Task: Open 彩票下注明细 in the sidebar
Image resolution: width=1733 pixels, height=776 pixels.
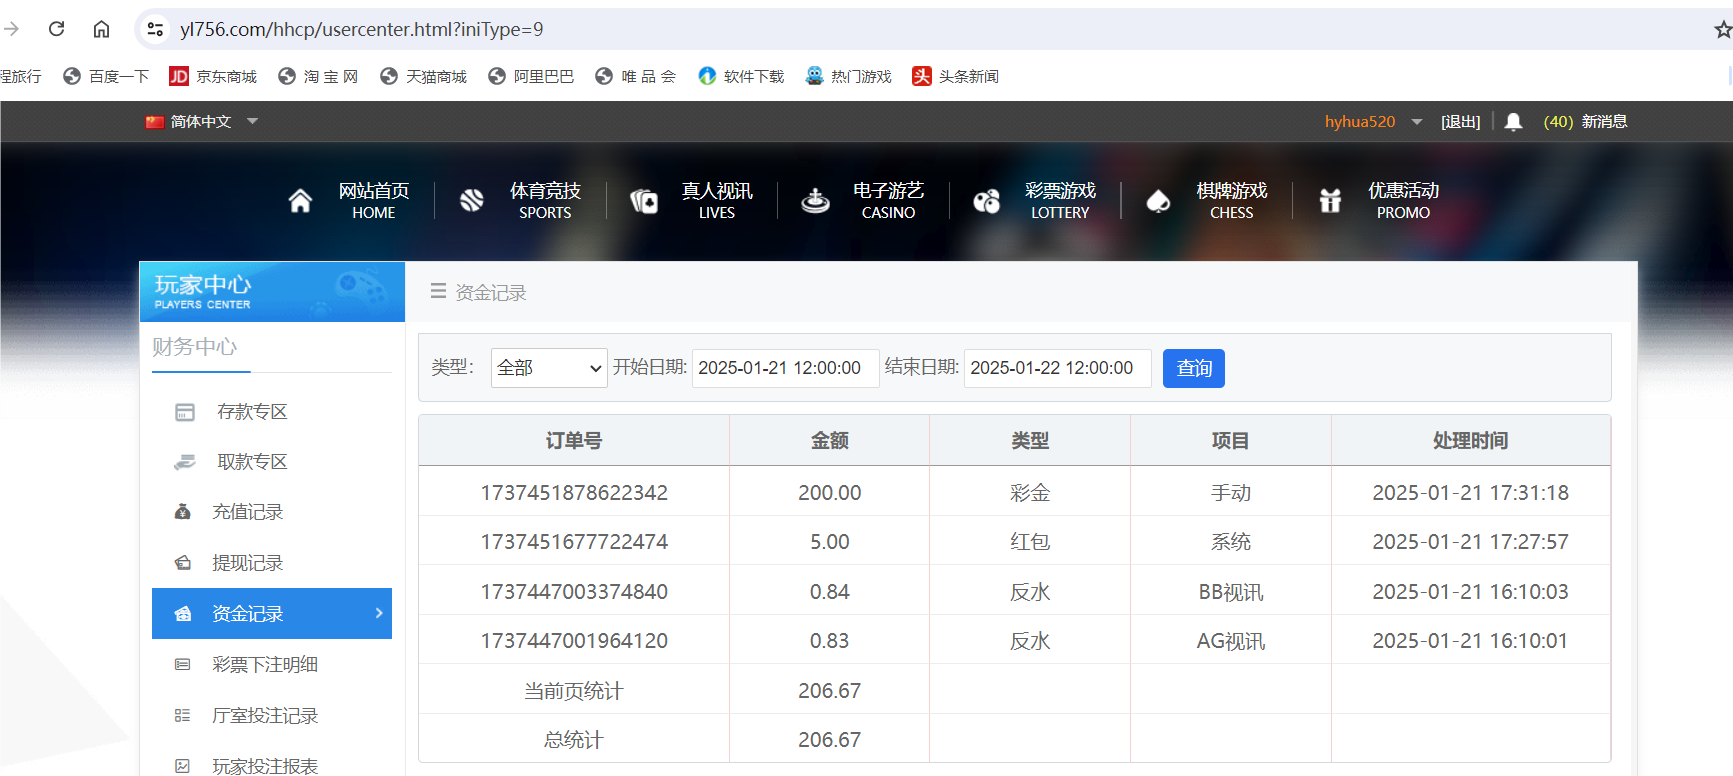Action: [264, 665]
